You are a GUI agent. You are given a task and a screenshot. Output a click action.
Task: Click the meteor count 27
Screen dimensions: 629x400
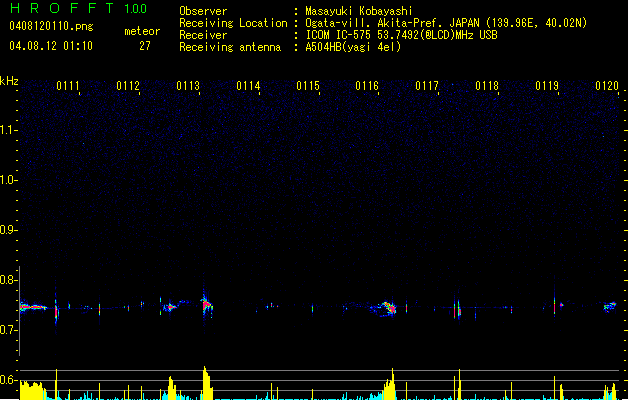tap(144, 46)
